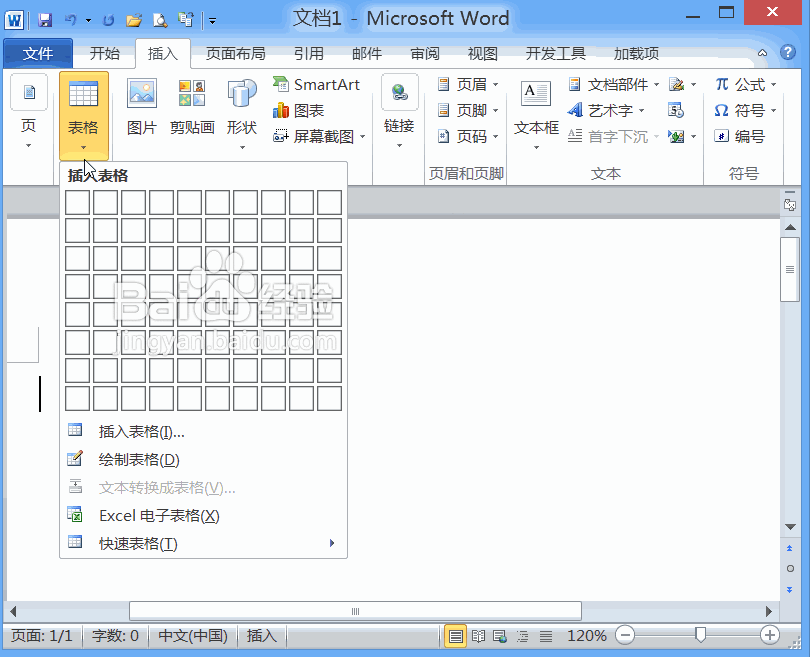Switch to the 加载项 tab
Image resolution: width=810 pixels, height=657 pixels.
pos(636,53)
